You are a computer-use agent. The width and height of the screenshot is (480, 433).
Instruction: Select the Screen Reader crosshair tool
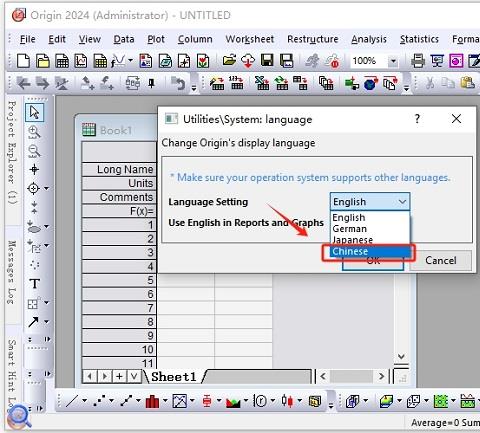click(x=34, y=169)
